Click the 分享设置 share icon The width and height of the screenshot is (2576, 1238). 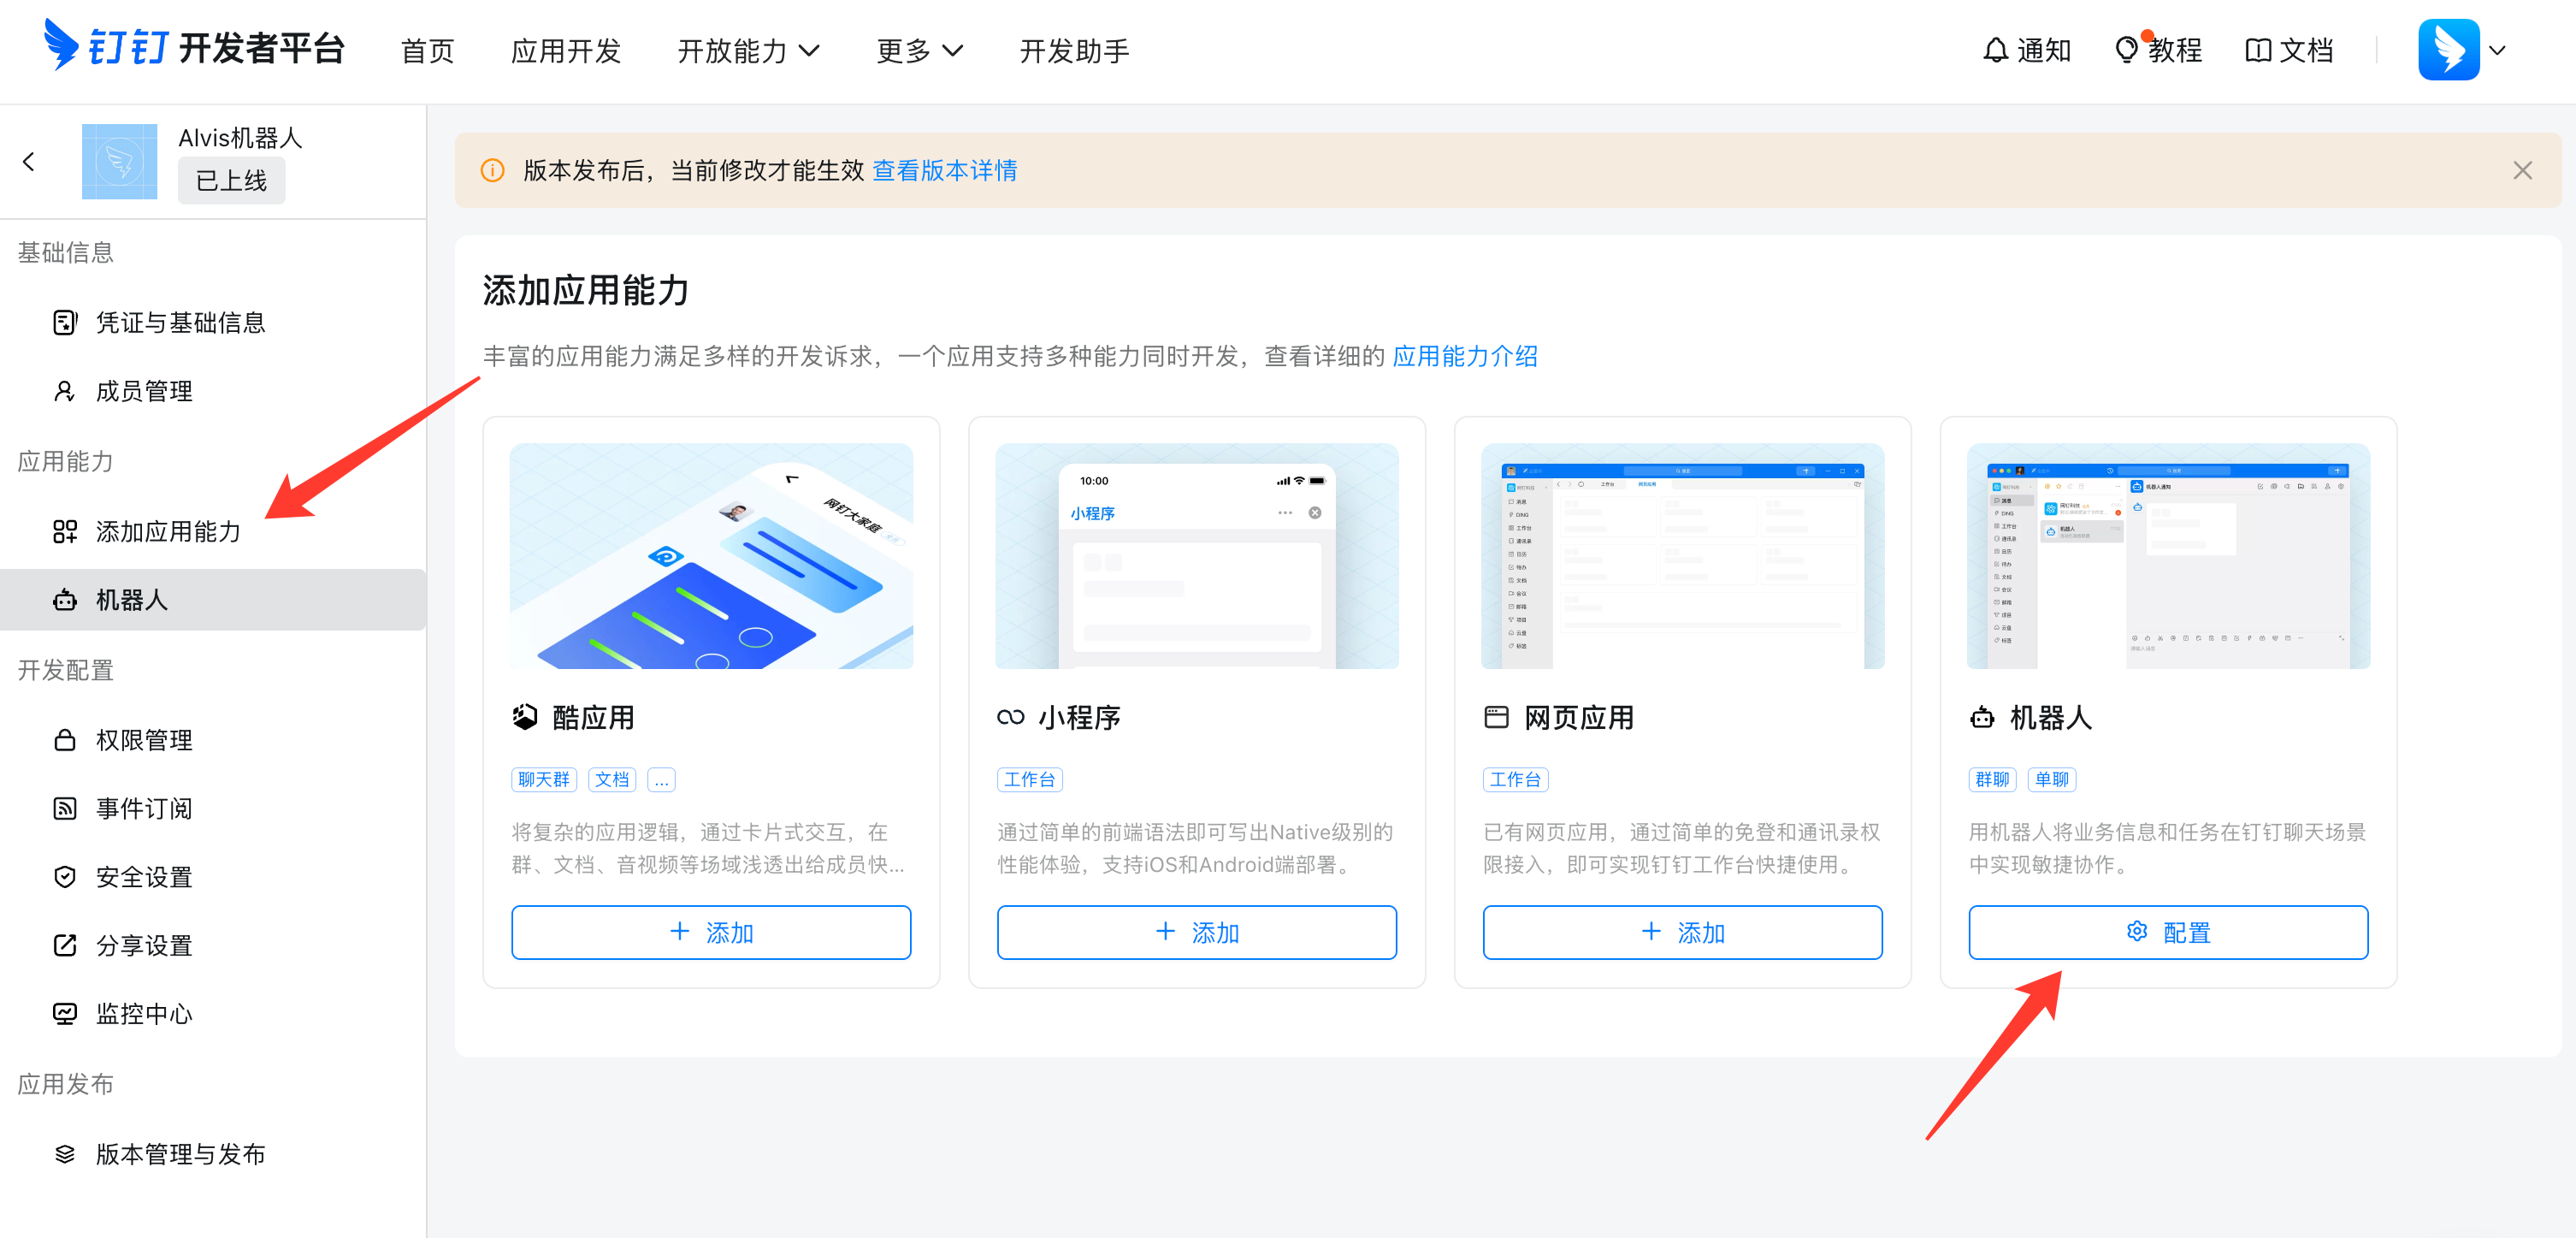click(x=65, y=945)
